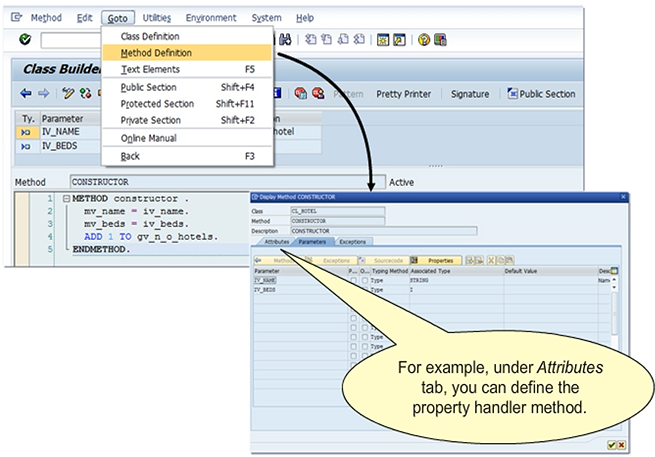Screen dimensions: 655x457
Task: Toggle the first checkbox in IV_NAME dialog row
Action: [x=353, y=282]
